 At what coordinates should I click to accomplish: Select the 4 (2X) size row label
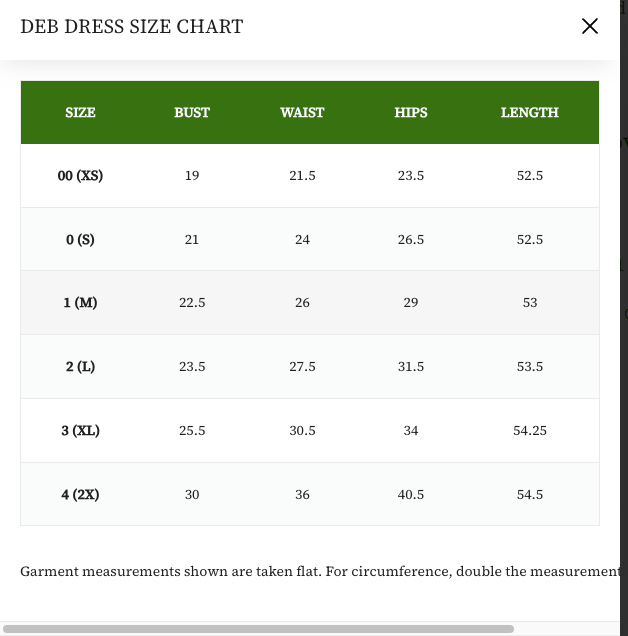pyautogui.click(x=80, y=494)
